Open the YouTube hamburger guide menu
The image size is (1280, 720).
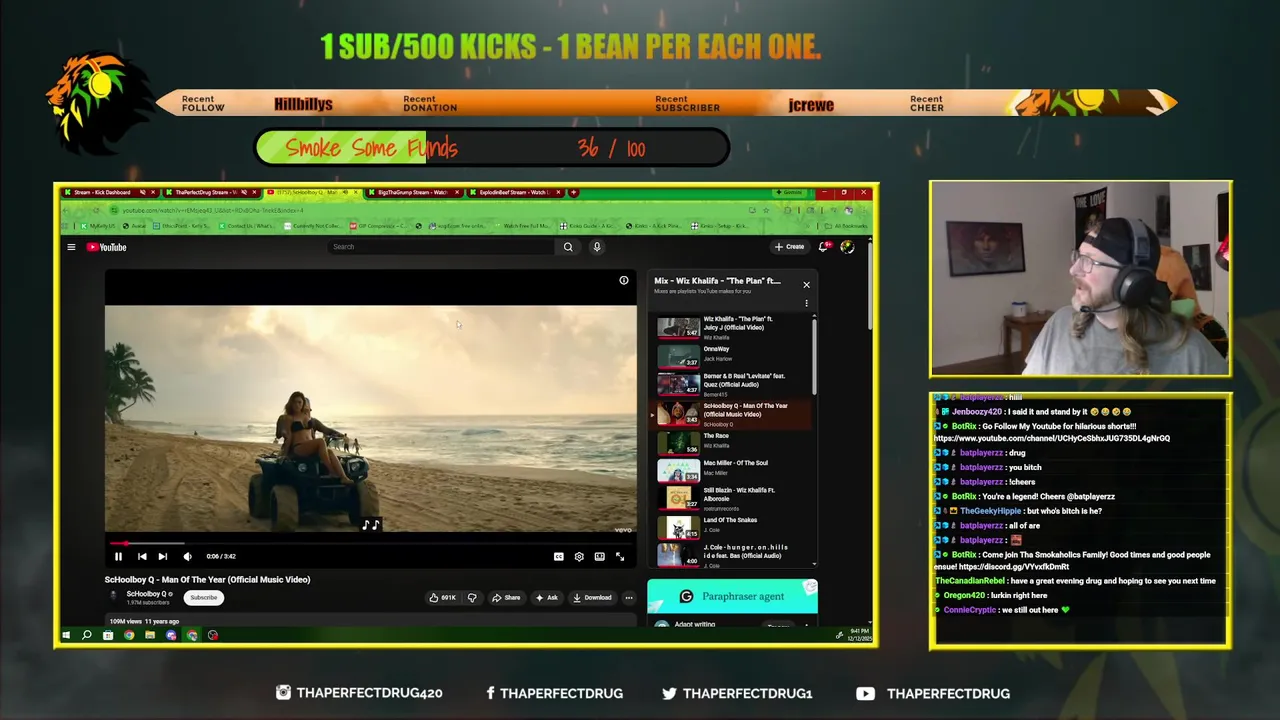(x=71, y=247)
